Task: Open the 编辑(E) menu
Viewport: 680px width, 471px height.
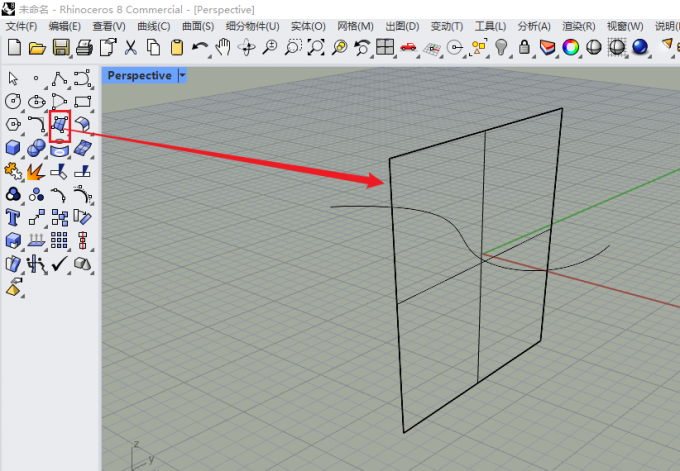Action: [65, 26]
